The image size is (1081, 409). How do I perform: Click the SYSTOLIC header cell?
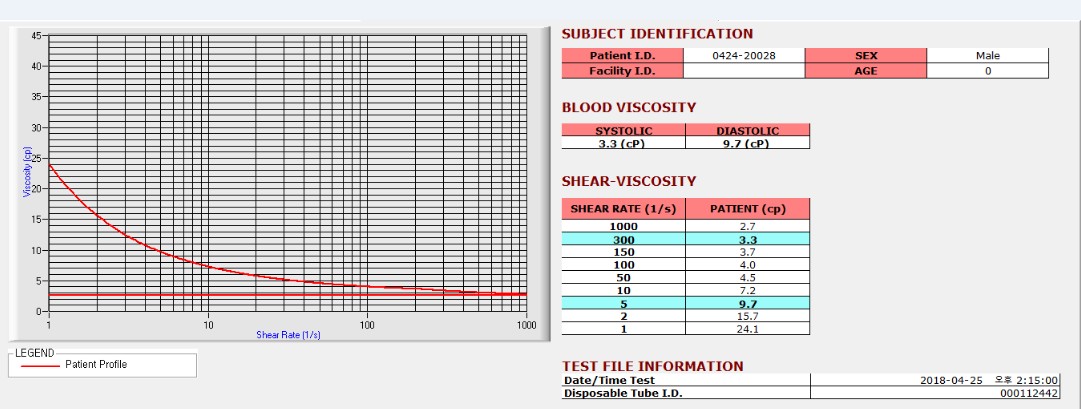(623, 130)
